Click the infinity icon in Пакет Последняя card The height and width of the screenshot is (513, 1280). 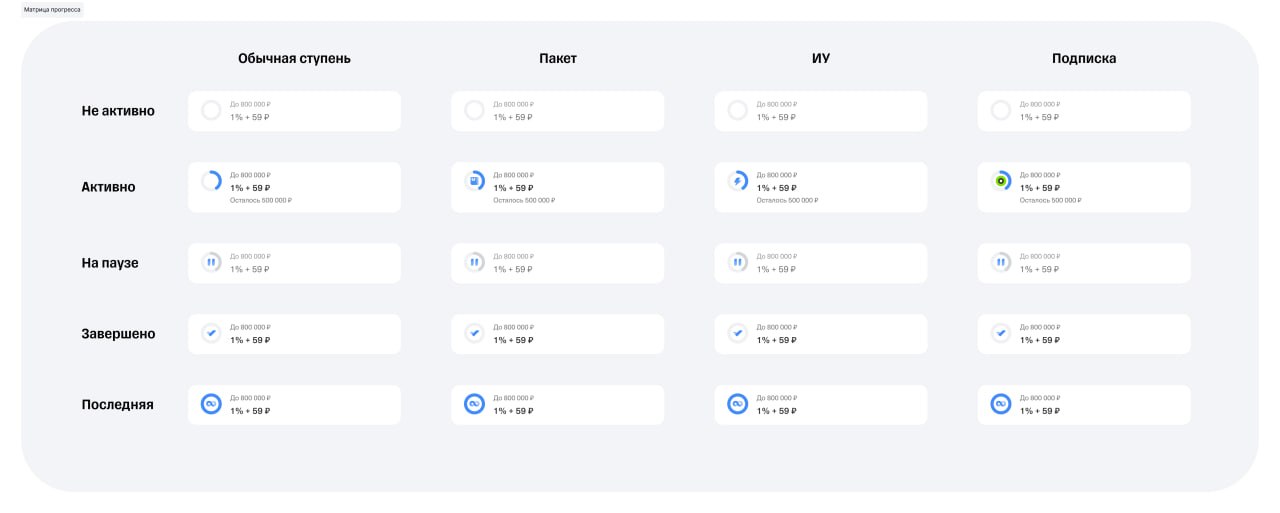tap(474, 404)
